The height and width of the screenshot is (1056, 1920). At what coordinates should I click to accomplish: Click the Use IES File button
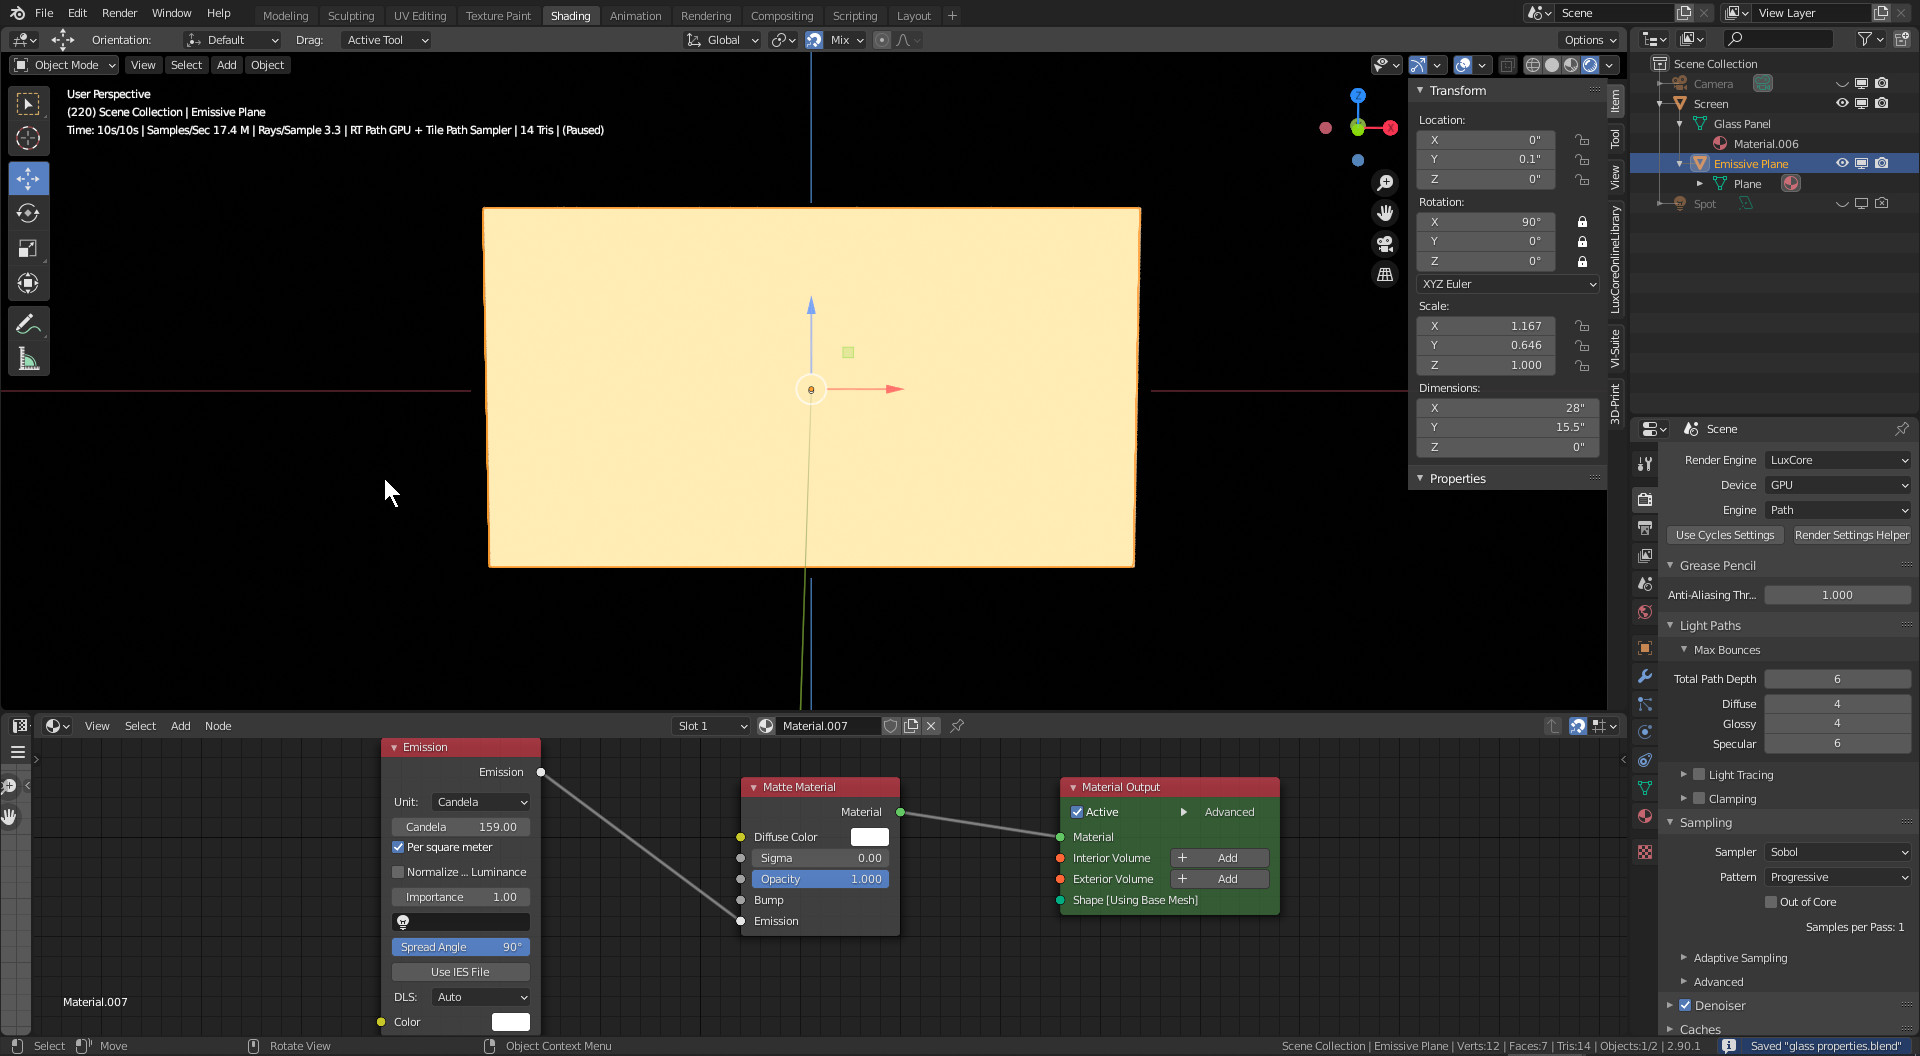460,972
